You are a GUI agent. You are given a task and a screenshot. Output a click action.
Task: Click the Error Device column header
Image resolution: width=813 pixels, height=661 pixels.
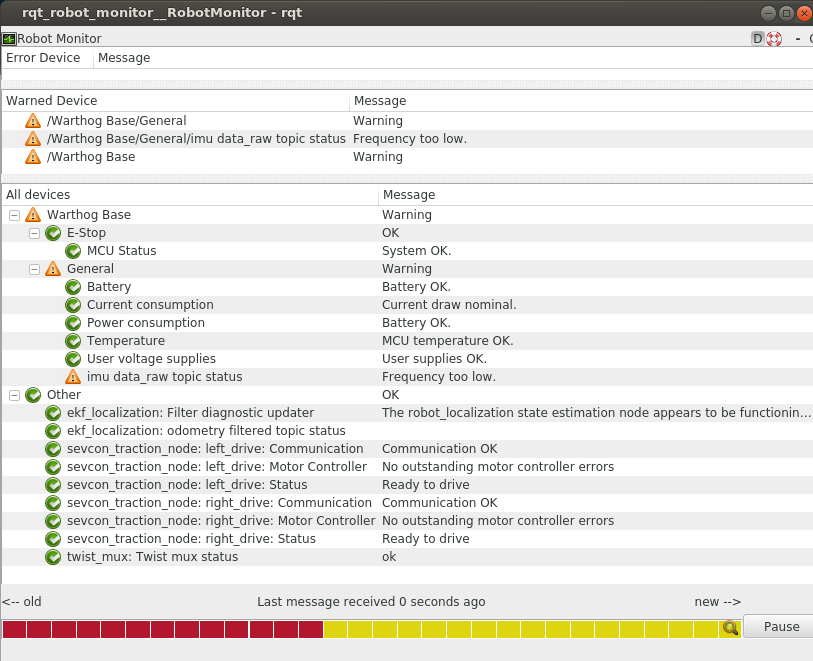pos(43,58)
